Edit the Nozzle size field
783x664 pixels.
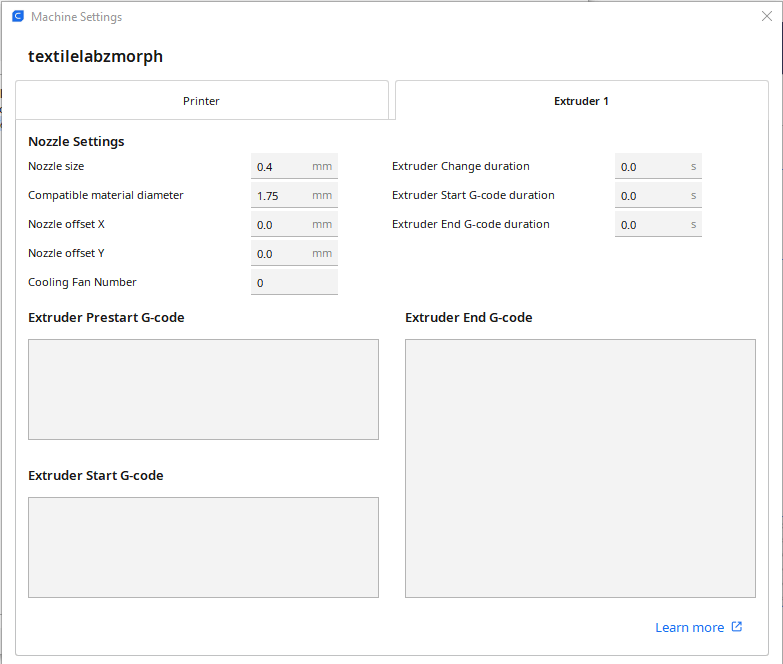tap(281, 167)
